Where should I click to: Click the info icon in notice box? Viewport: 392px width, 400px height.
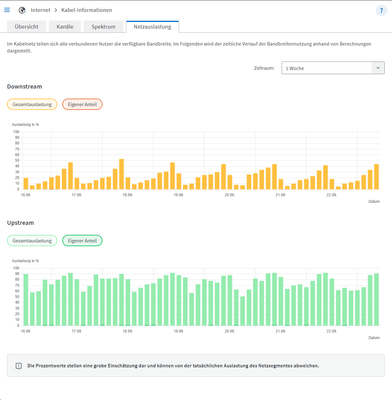pyautogui.click(x=19, y=366)
